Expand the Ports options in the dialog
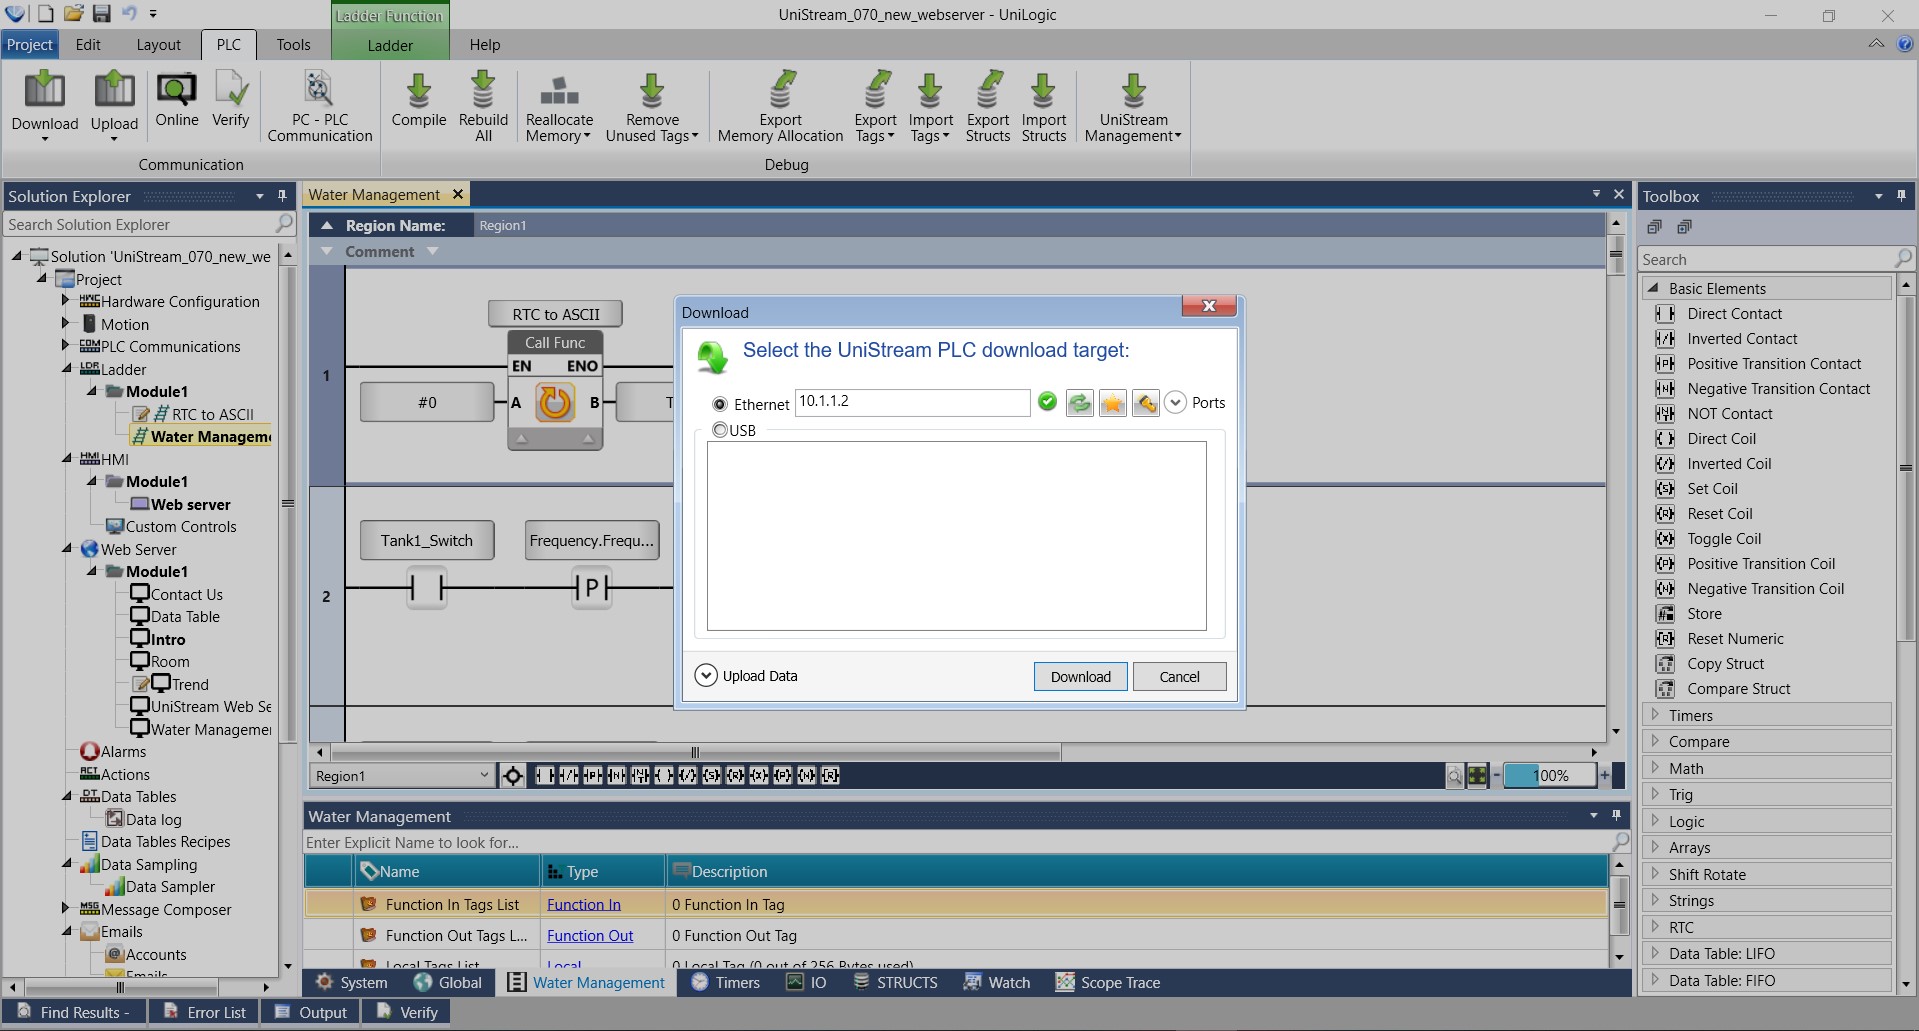This screenshot has width=1919, height=1031. (x=1176, y=403)
